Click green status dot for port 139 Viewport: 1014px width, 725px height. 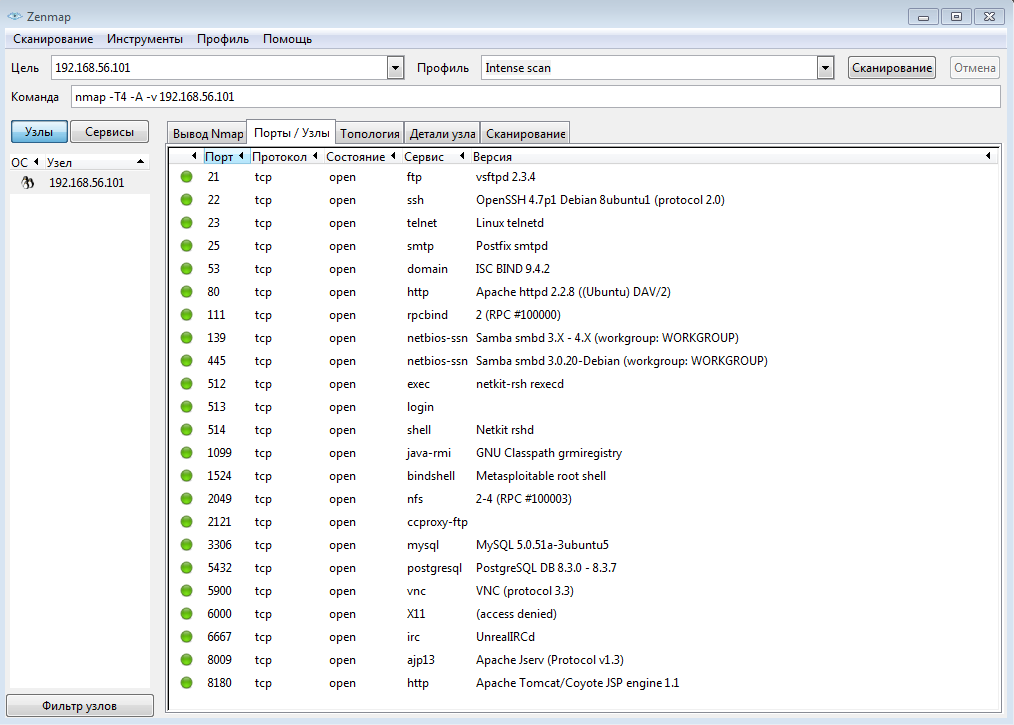(186, 338)
